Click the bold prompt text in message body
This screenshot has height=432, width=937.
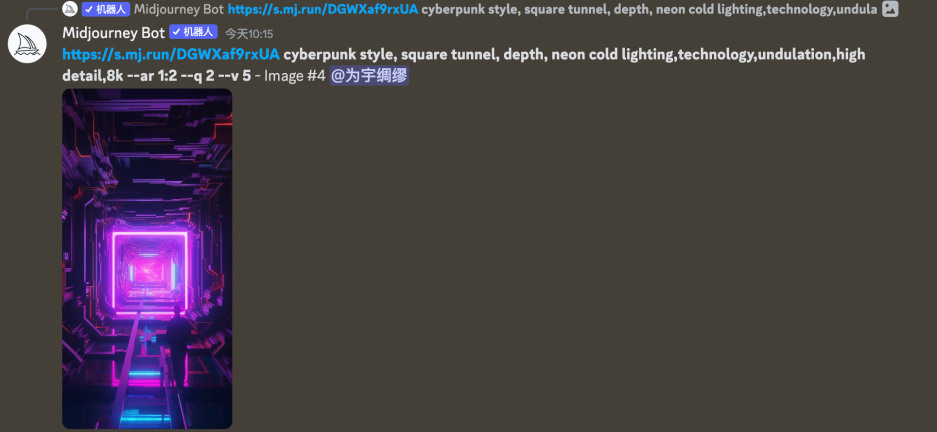click(x=463, y=65)
